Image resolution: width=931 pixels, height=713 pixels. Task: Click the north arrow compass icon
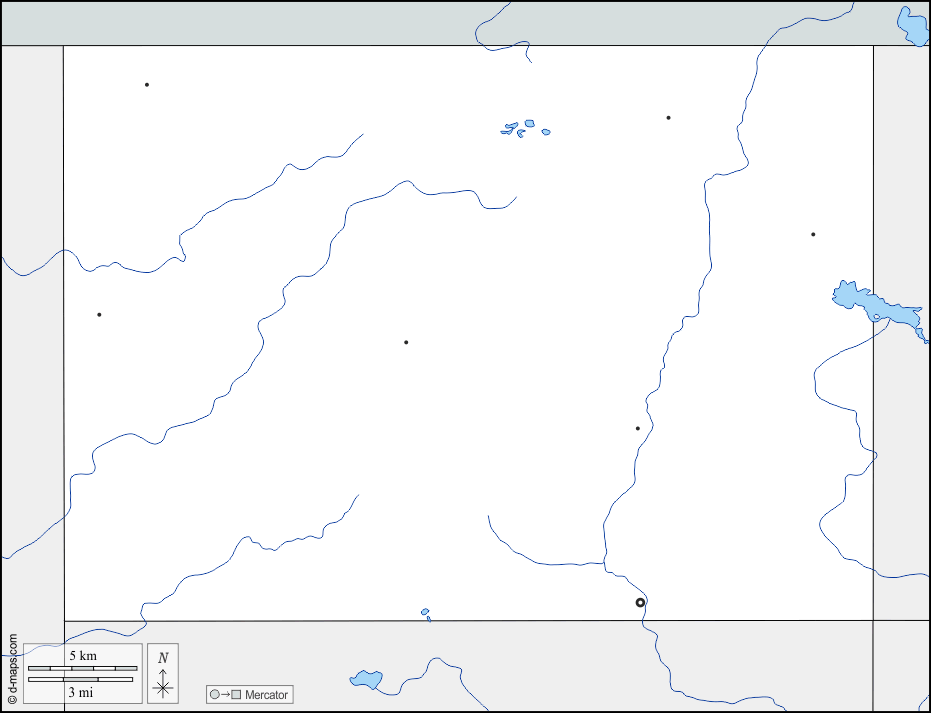[x=163, y=685]
